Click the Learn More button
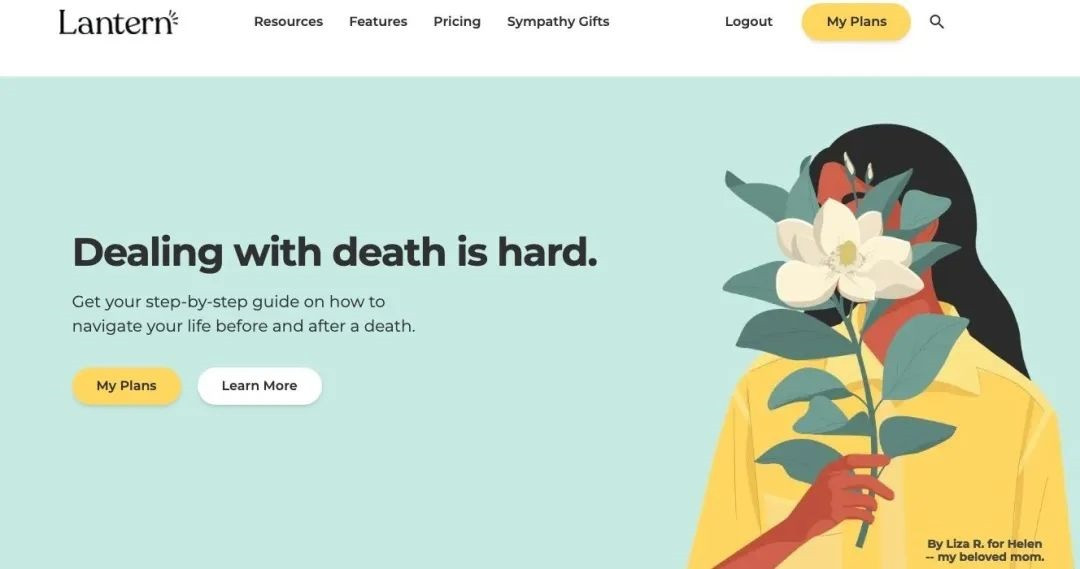The image size is (1080, 569). (x=260, y=386)
